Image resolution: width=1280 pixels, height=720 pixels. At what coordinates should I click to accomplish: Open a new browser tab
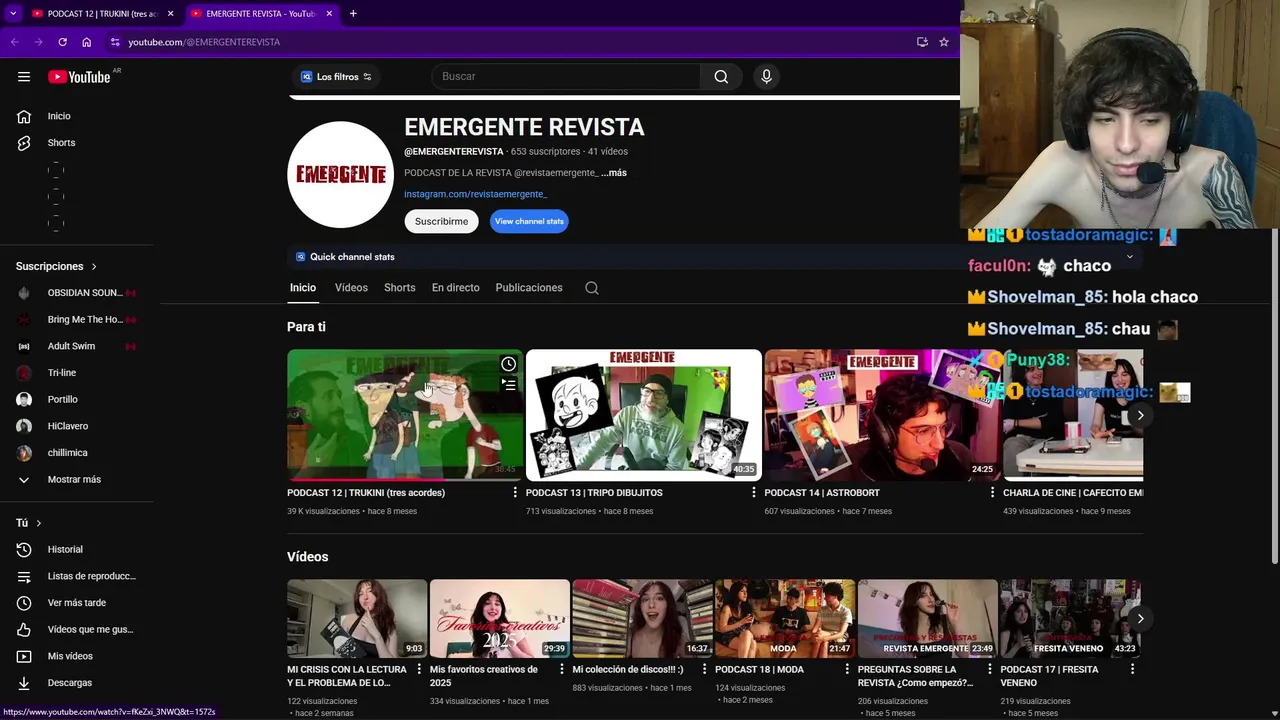point(353,14)
